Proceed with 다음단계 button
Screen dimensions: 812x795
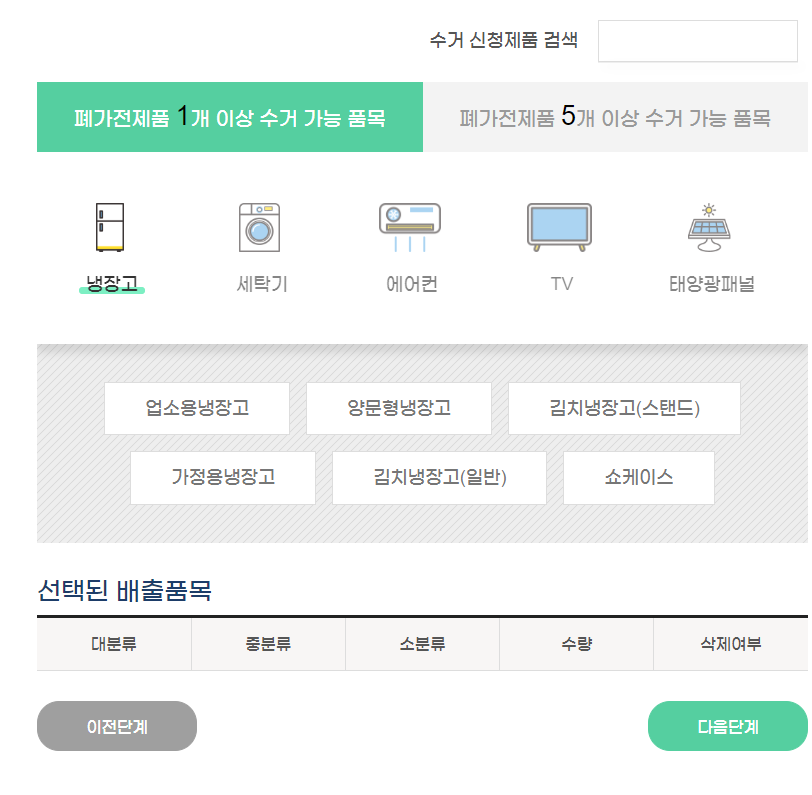point(728,726)
